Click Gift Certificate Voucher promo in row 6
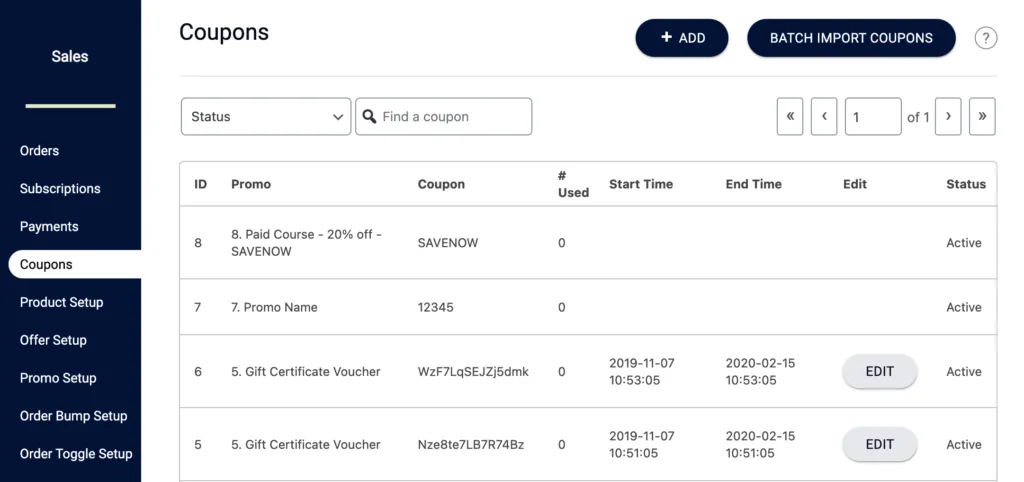 tap(306, 372)
